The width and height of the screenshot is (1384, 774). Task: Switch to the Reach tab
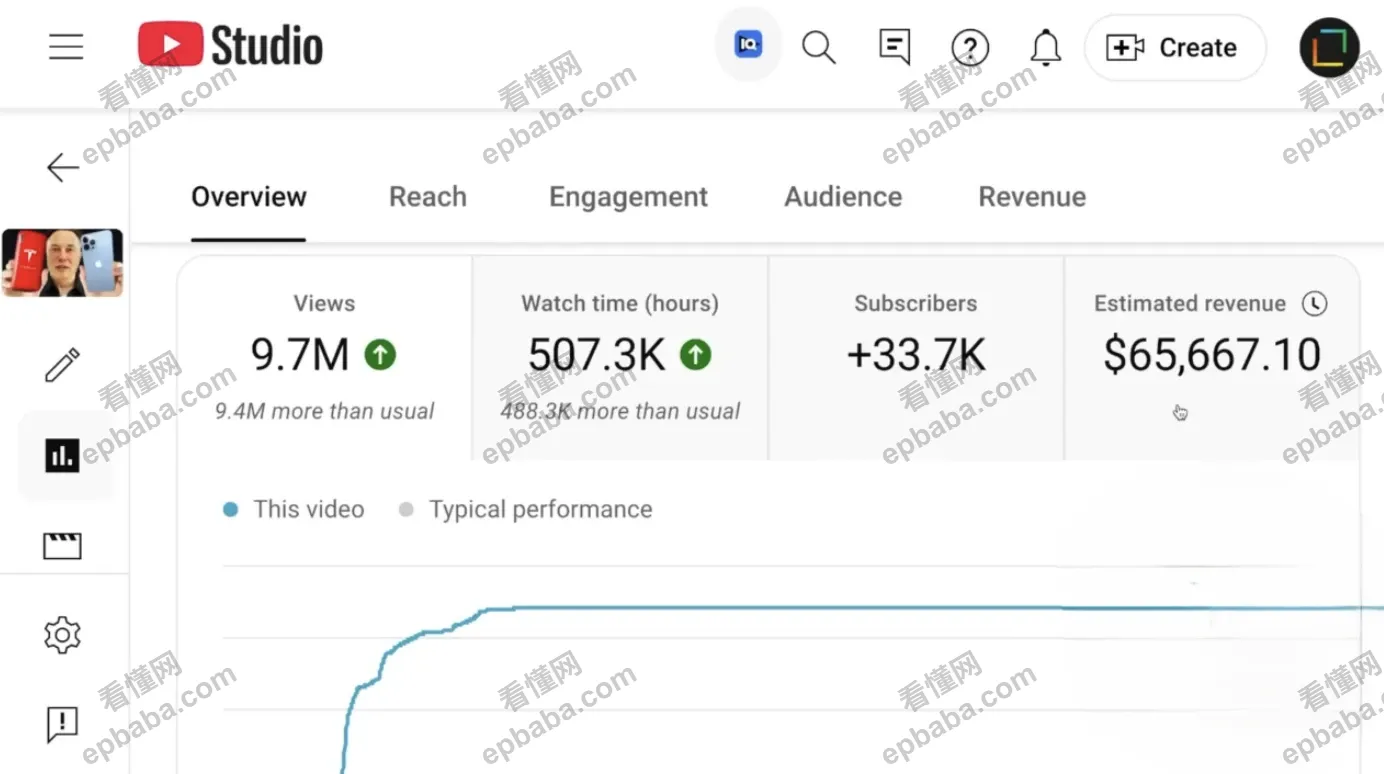coord(427,197)
